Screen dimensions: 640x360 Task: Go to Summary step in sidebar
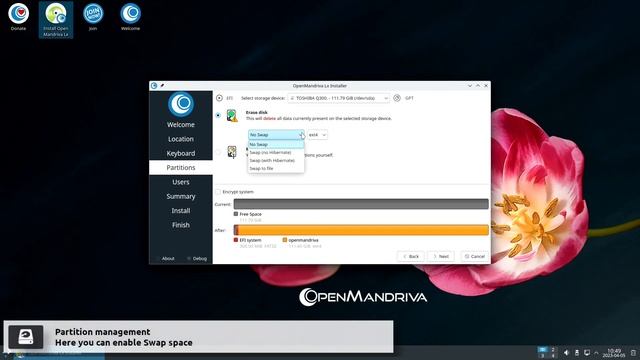point(181,196)
